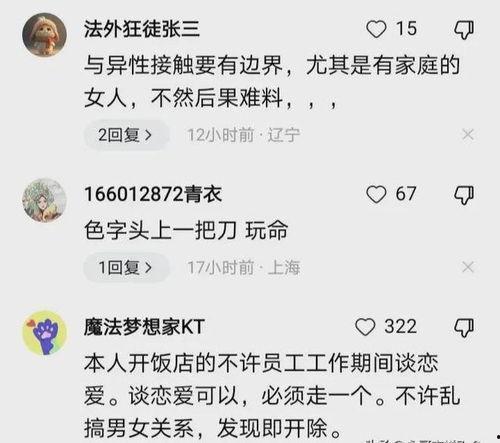Expand the 1回复 replies

pos(126,267)
